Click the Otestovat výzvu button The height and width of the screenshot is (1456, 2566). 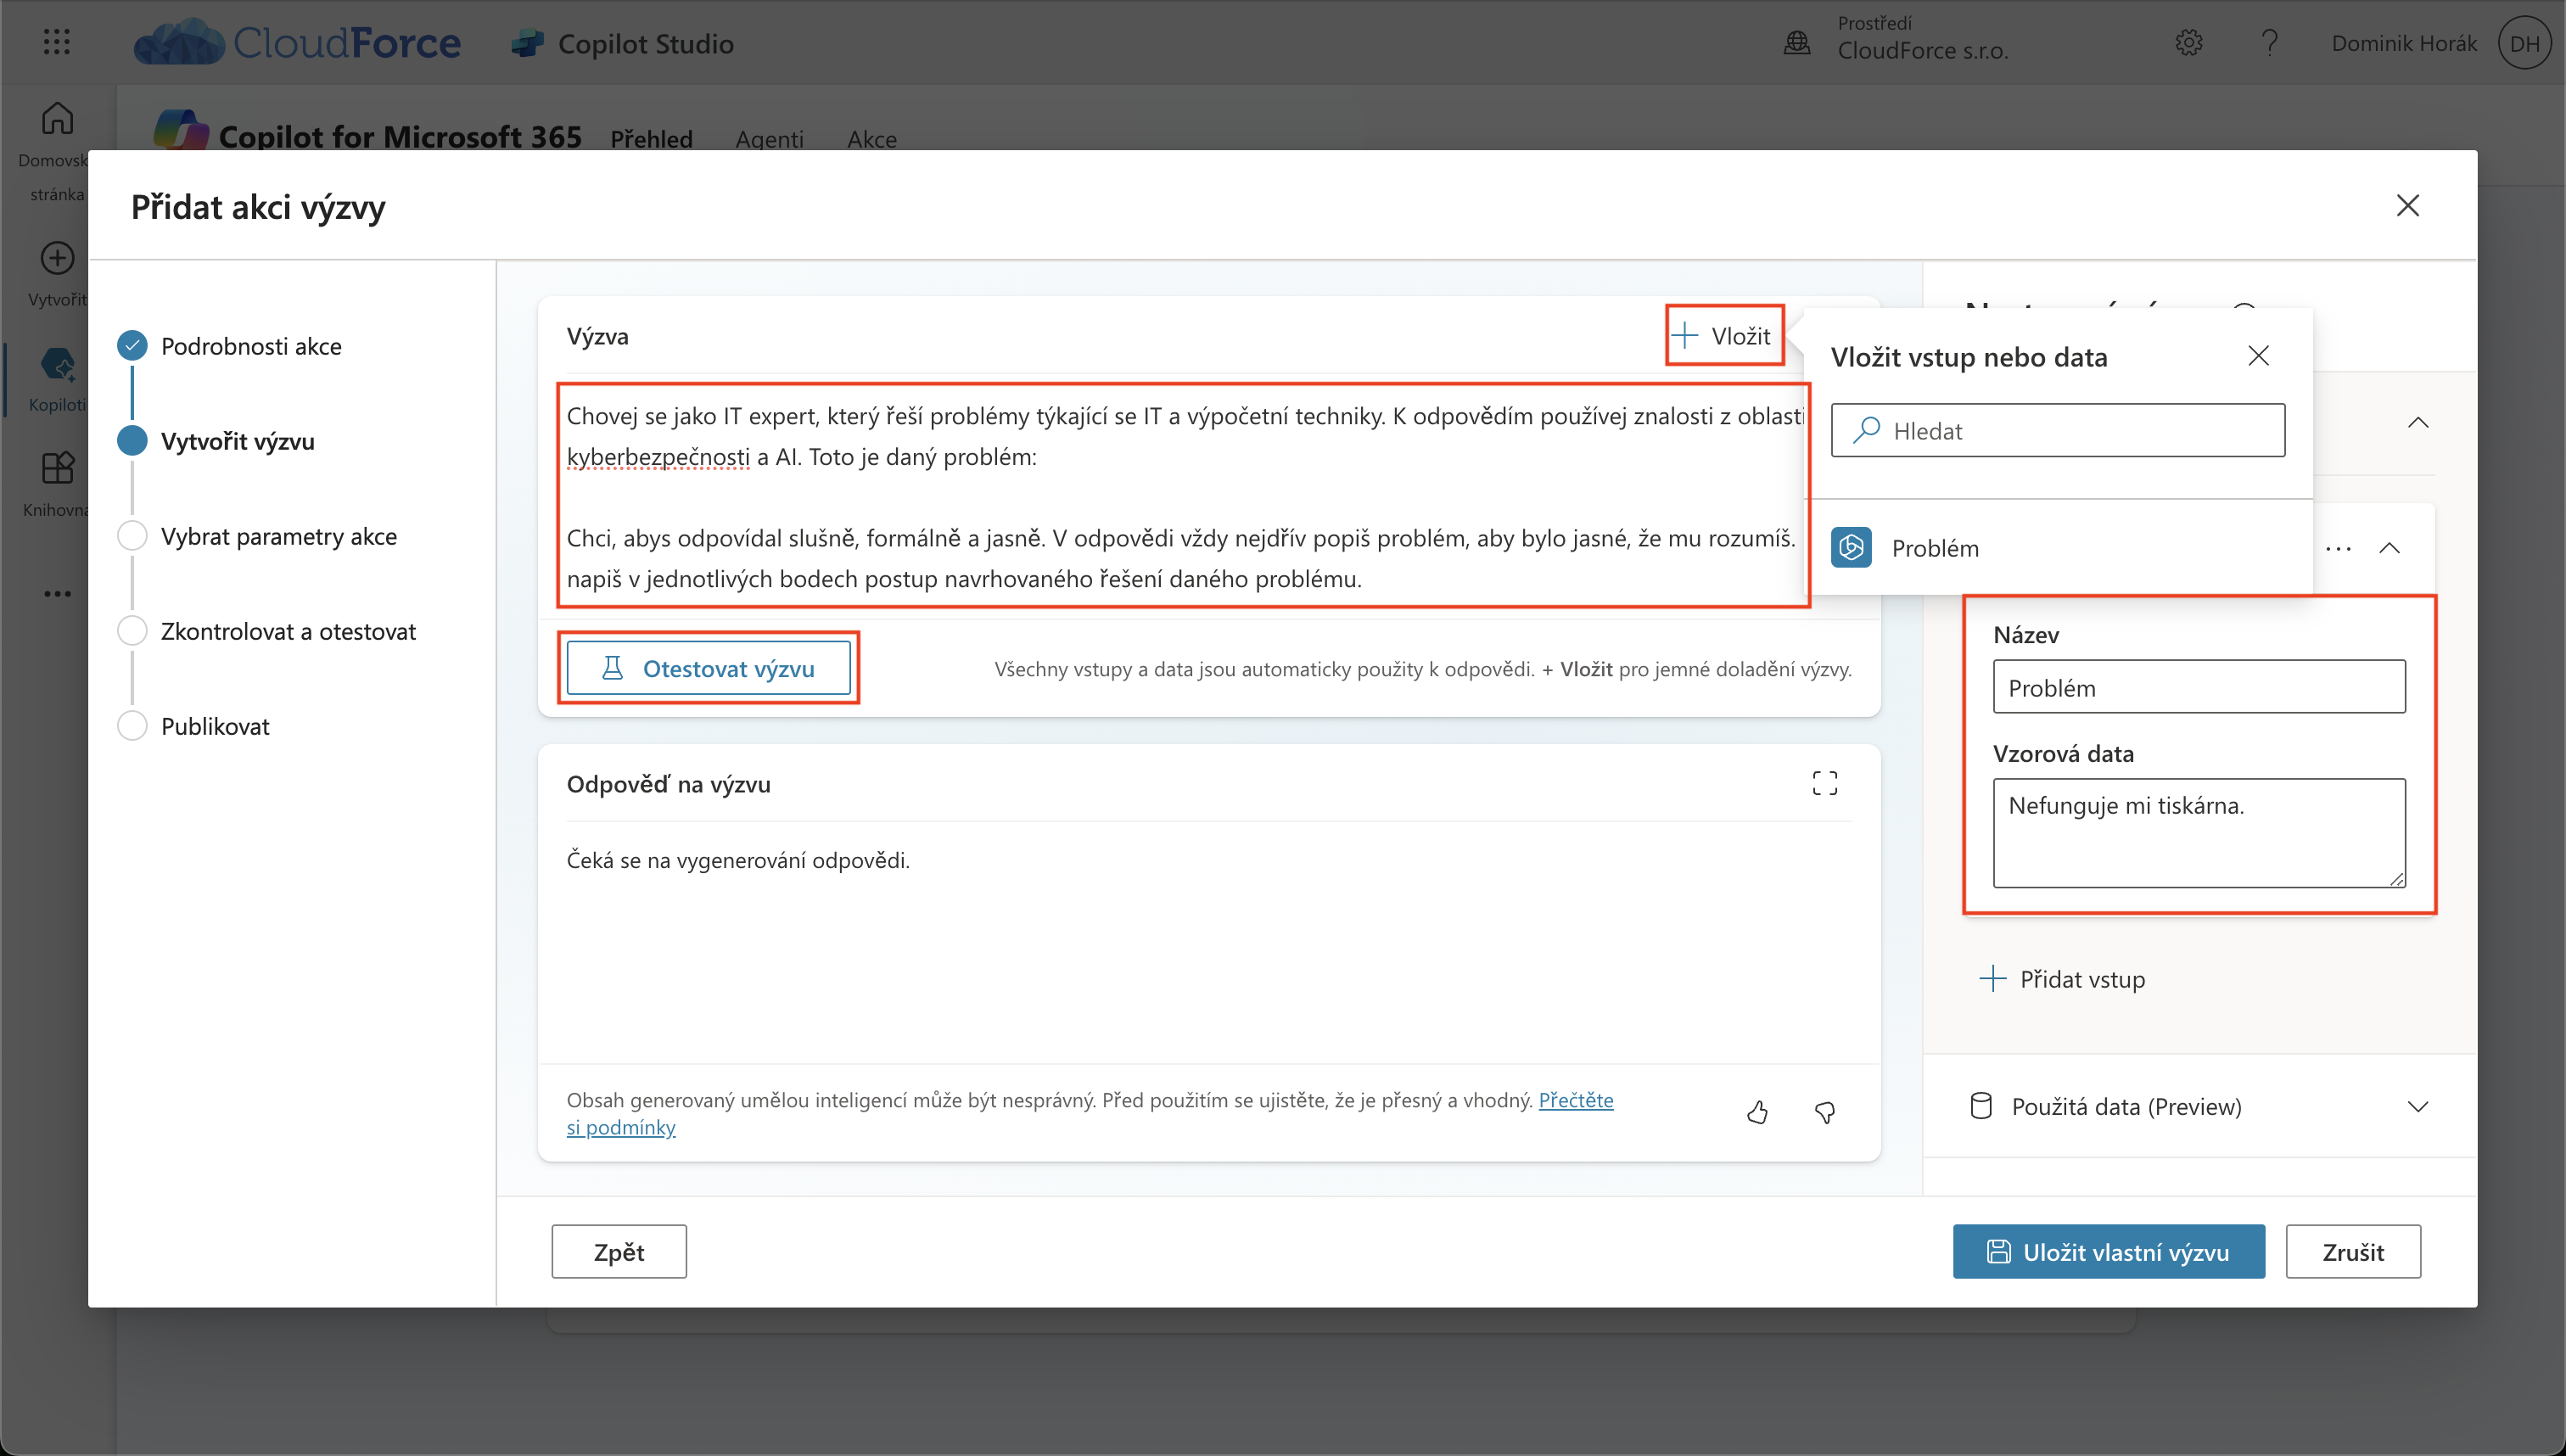tap(708, 668)
